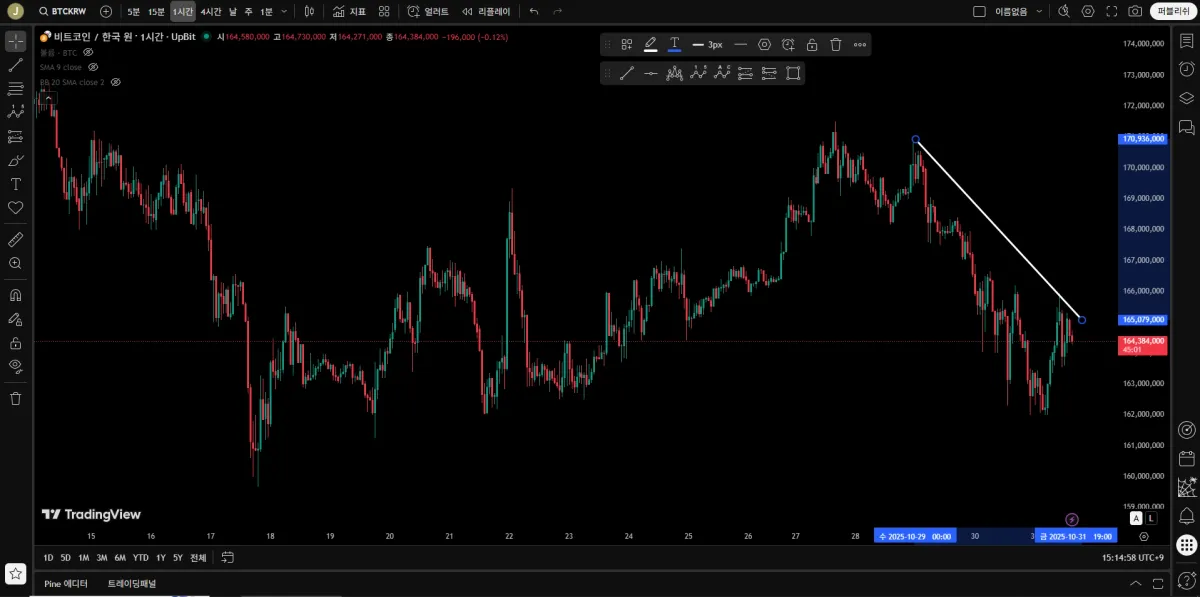The width and height of the screenshot is (1200, 597).
Task: Add alert on the trend line drawing
Action: [788, 44]
